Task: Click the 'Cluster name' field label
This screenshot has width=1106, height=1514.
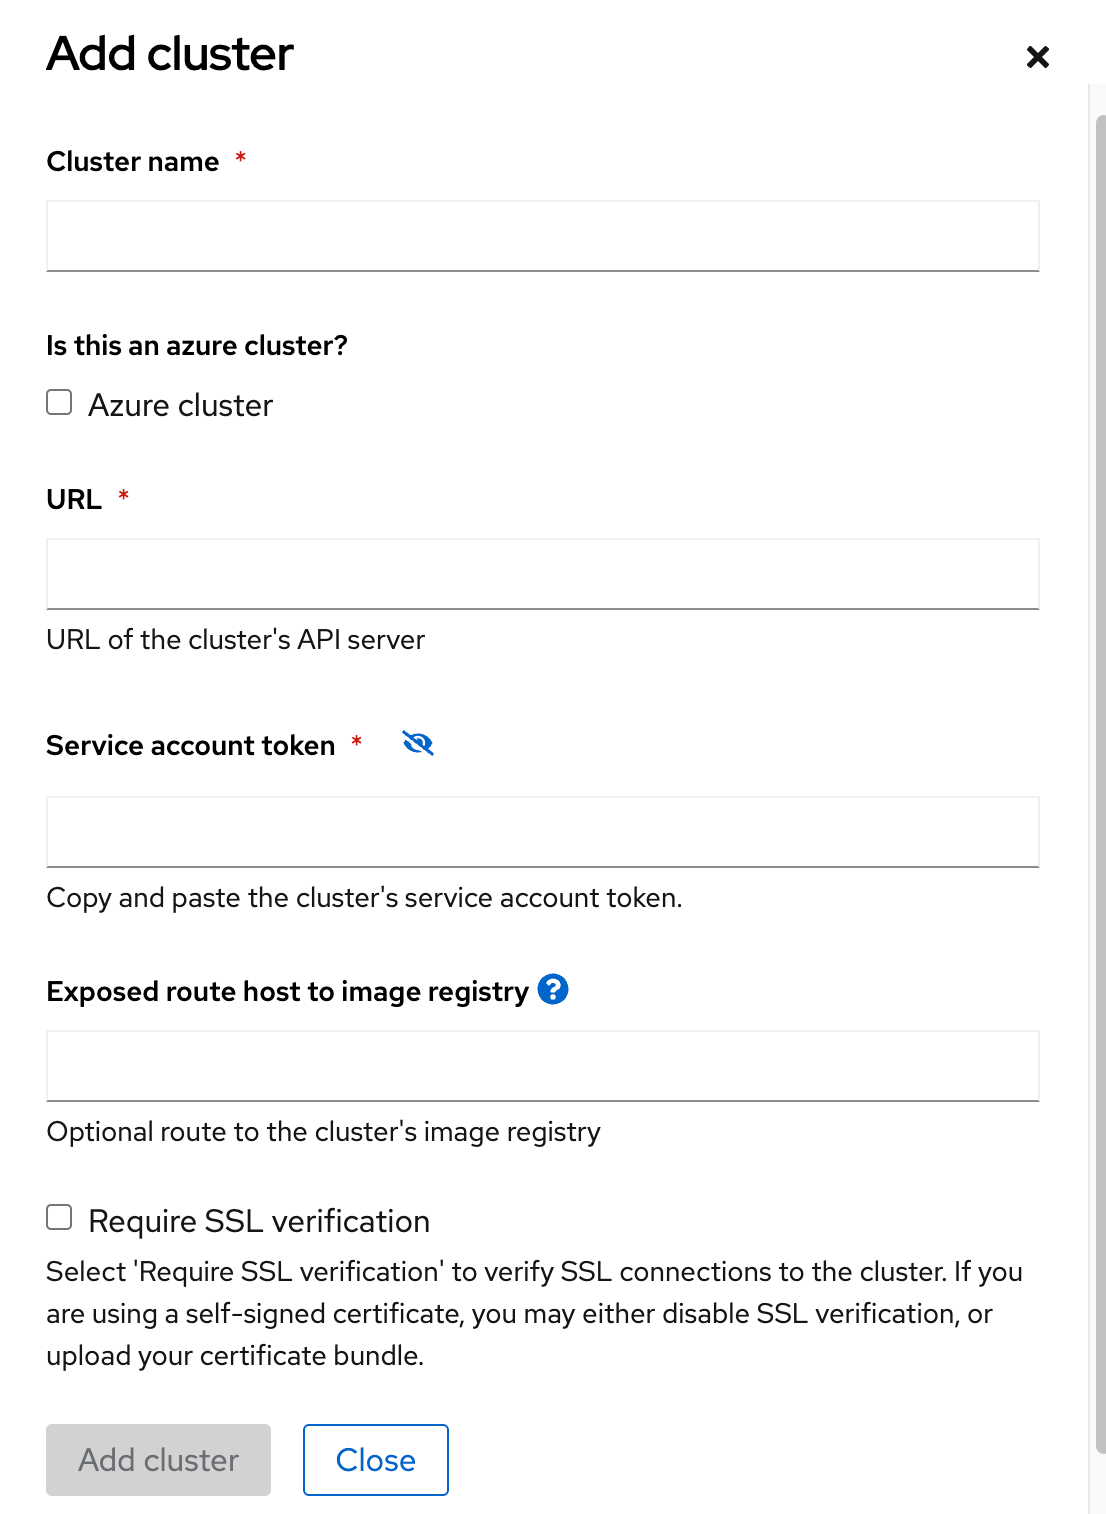Action: [x=133, y=161]
